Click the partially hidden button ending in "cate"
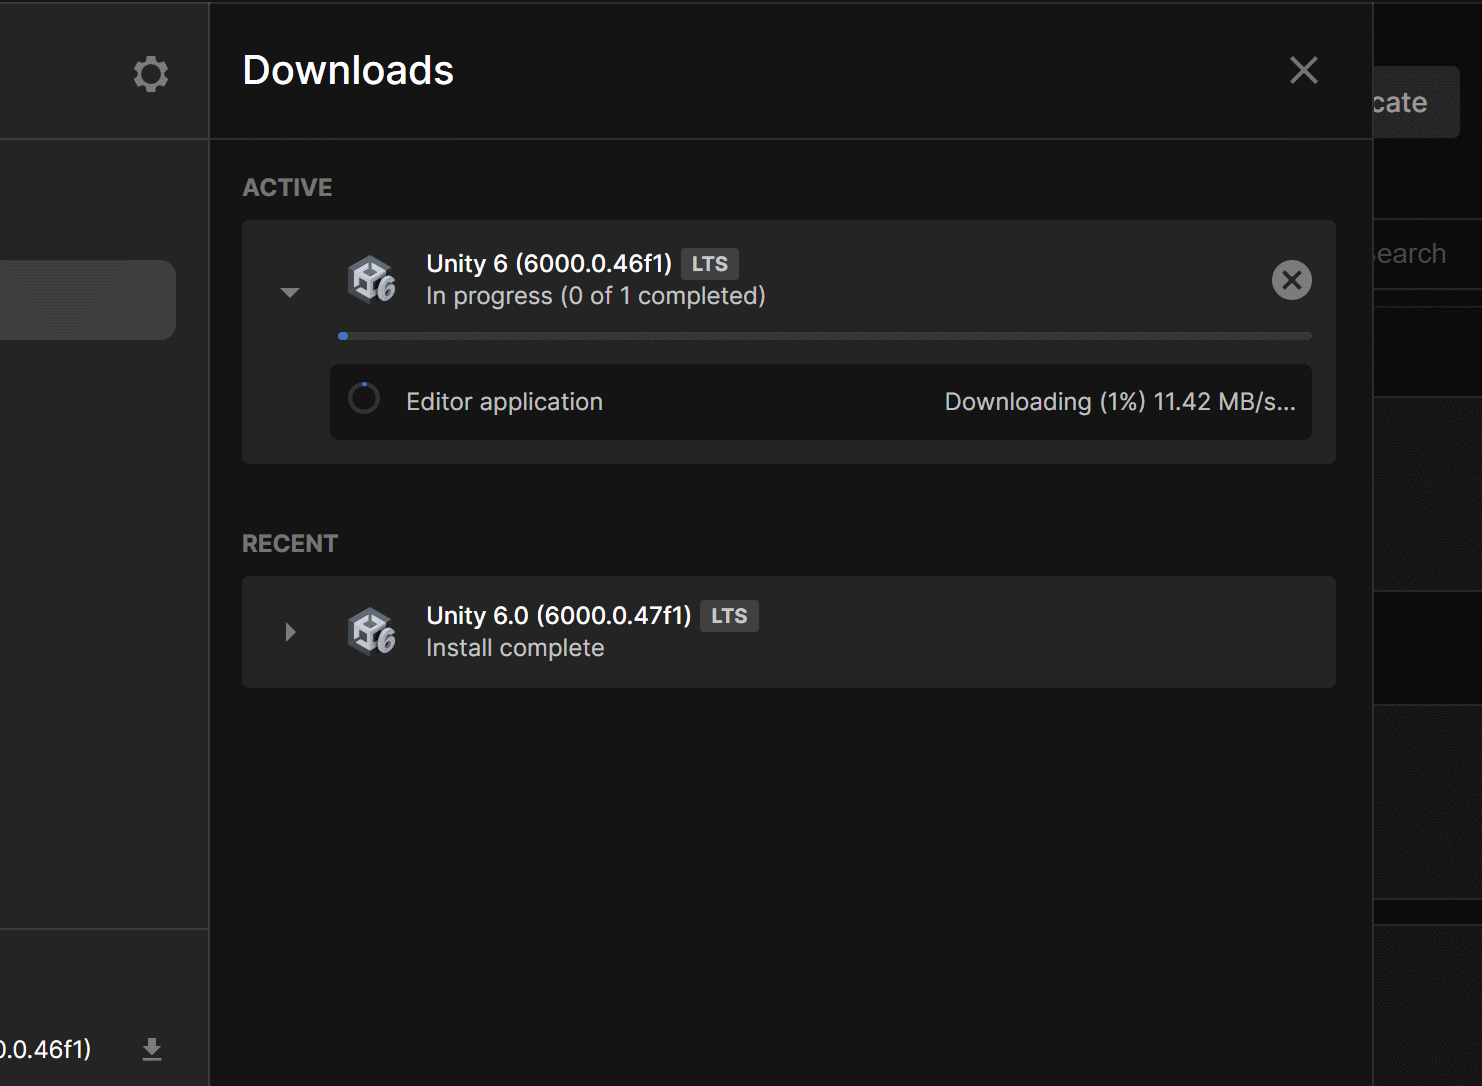This screenshot has width=1482, height=1086. click(x=1416, y=102)
